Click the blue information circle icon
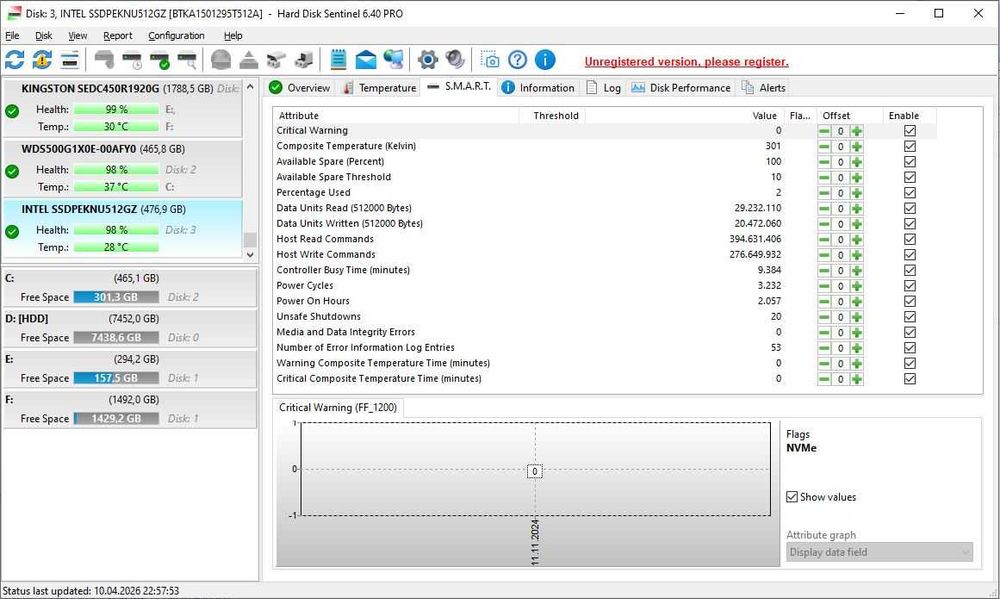This screenshot has height=599, width=1000. (545, 60)
